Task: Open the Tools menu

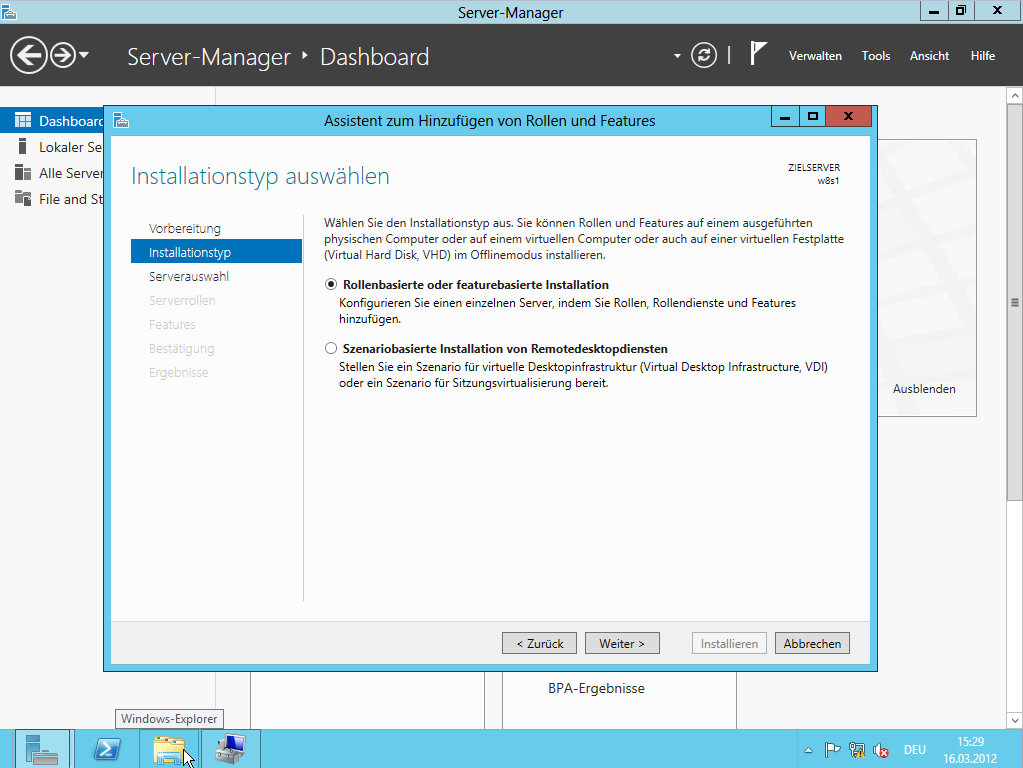Action: coord(875,56)
